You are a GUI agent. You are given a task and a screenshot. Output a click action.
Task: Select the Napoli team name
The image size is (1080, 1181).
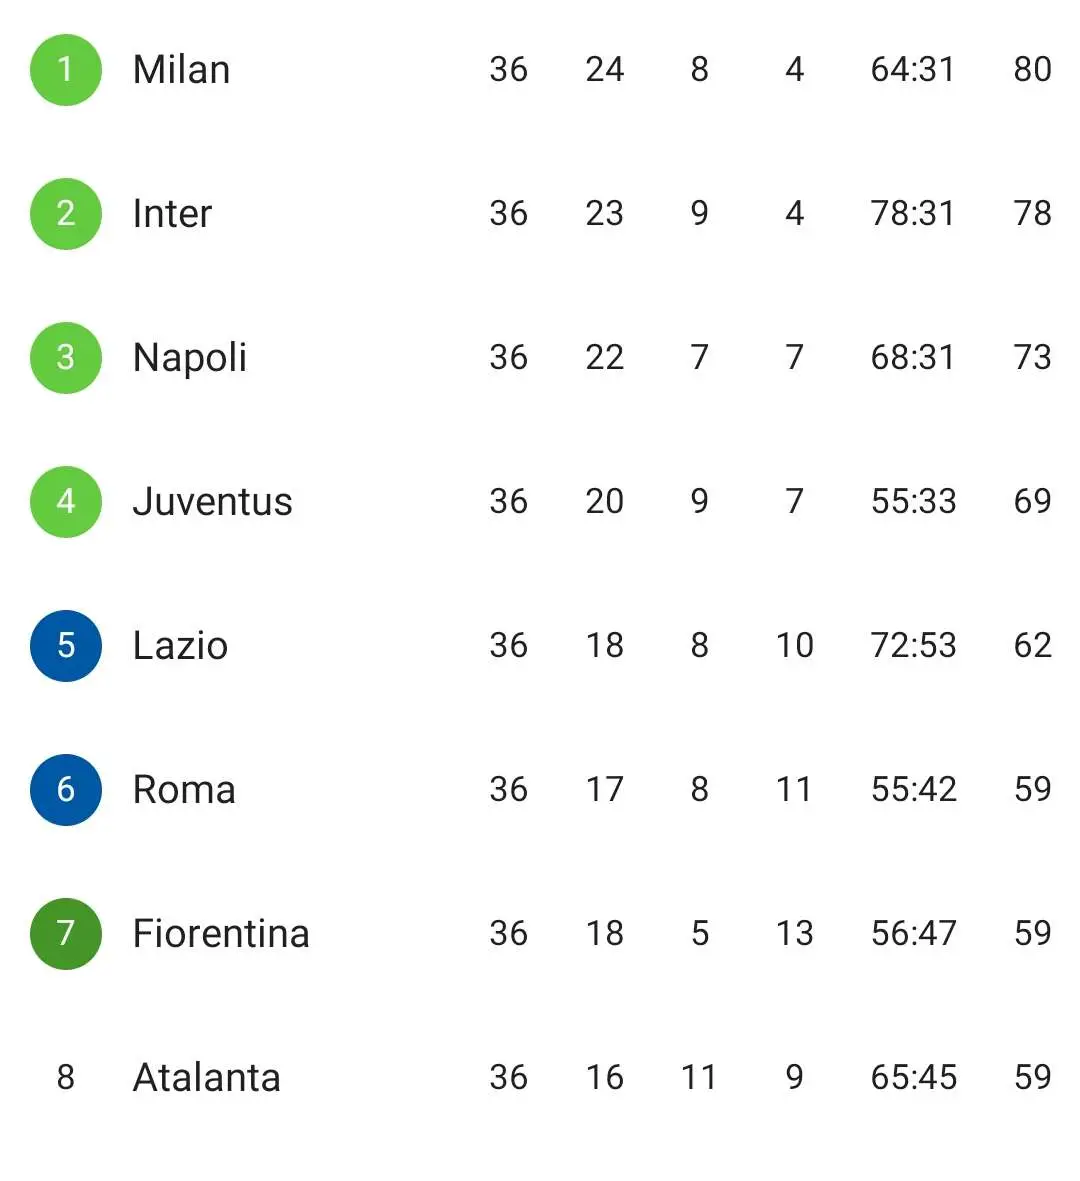point(190,359)
